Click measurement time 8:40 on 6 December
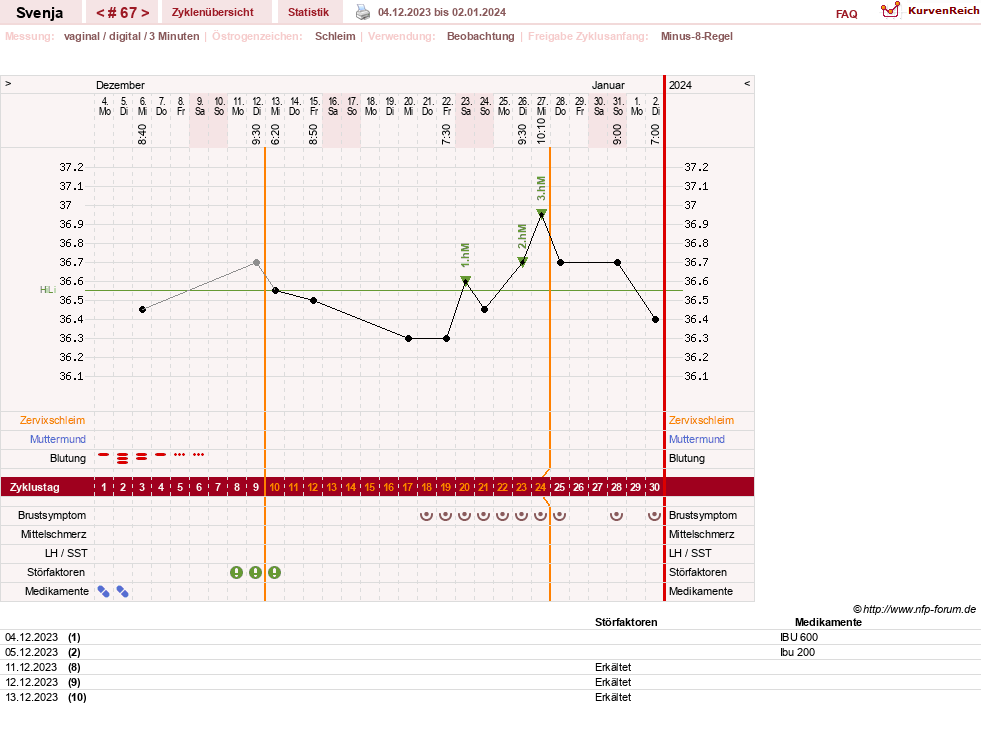The image size is (981, 741). click(143, 134)
